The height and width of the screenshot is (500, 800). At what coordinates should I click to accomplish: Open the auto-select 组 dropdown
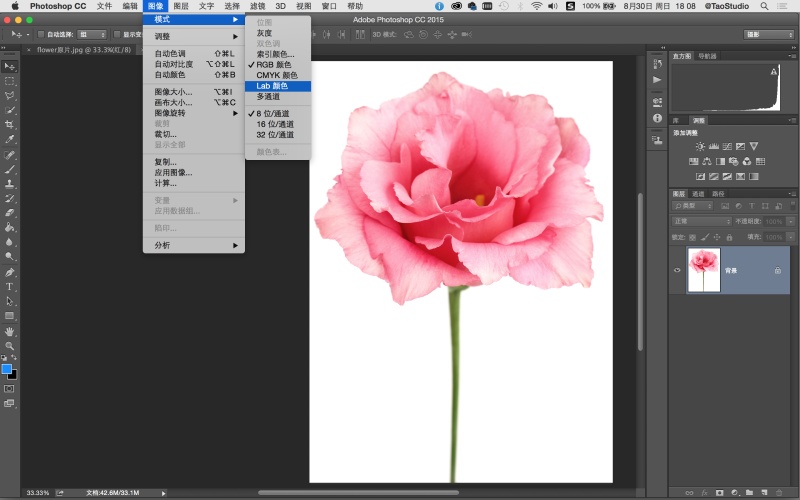coord(92,34)
